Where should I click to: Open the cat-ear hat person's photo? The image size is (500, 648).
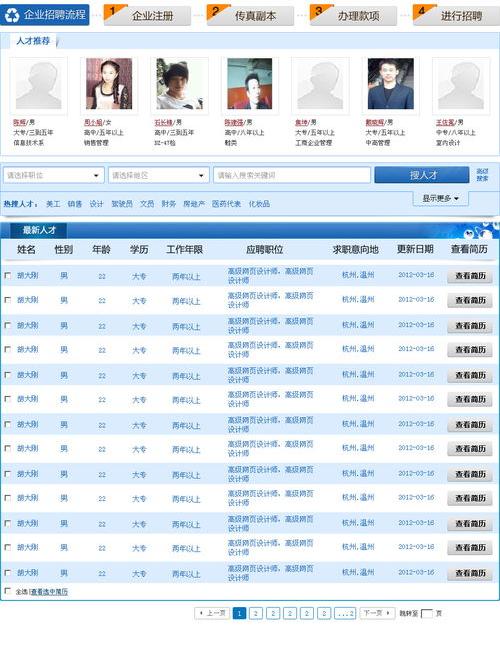pos(179,84)
